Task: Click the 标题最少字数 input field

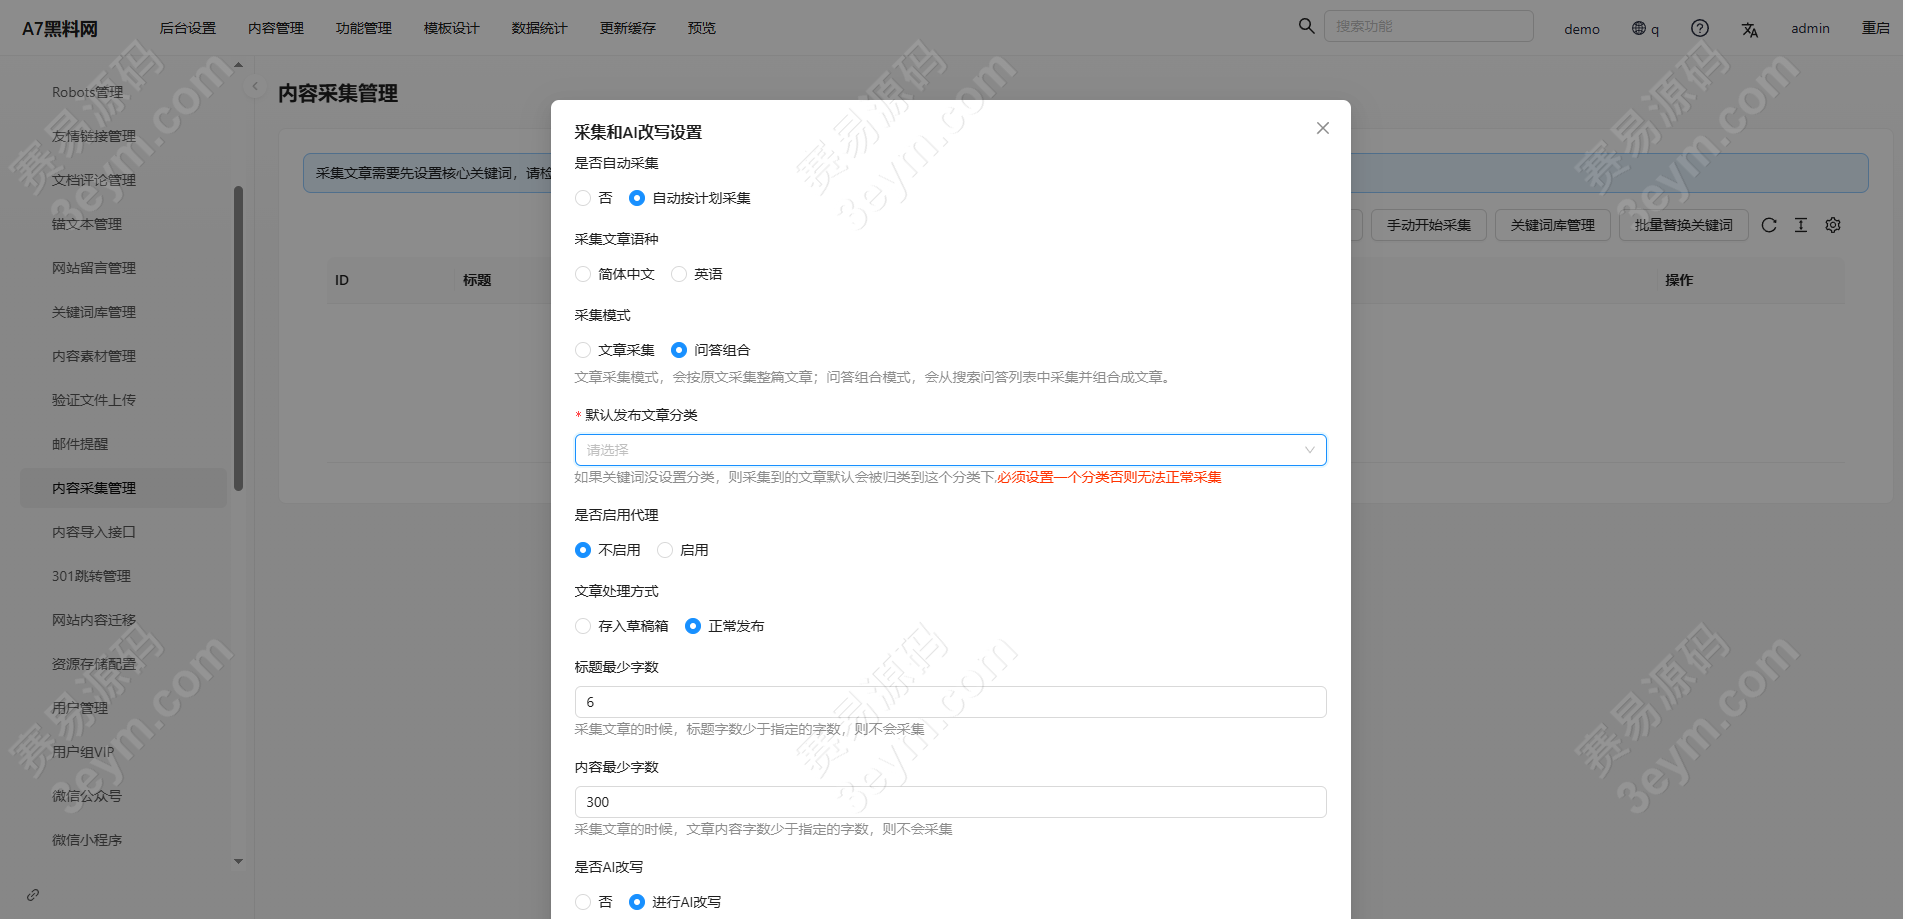Action: tap(950, 702)
